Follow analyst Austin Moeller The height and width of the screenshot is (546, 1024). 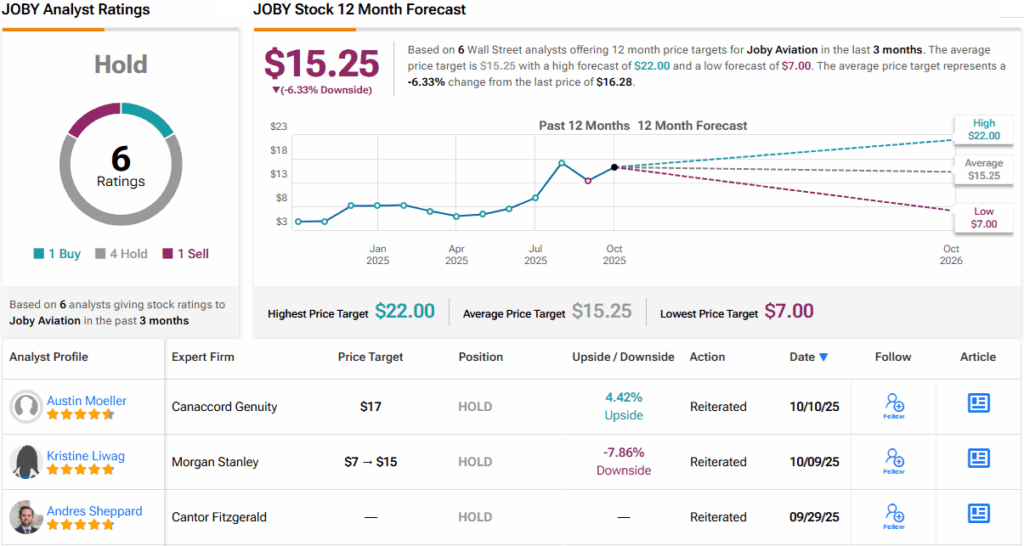tap(894, 405)
